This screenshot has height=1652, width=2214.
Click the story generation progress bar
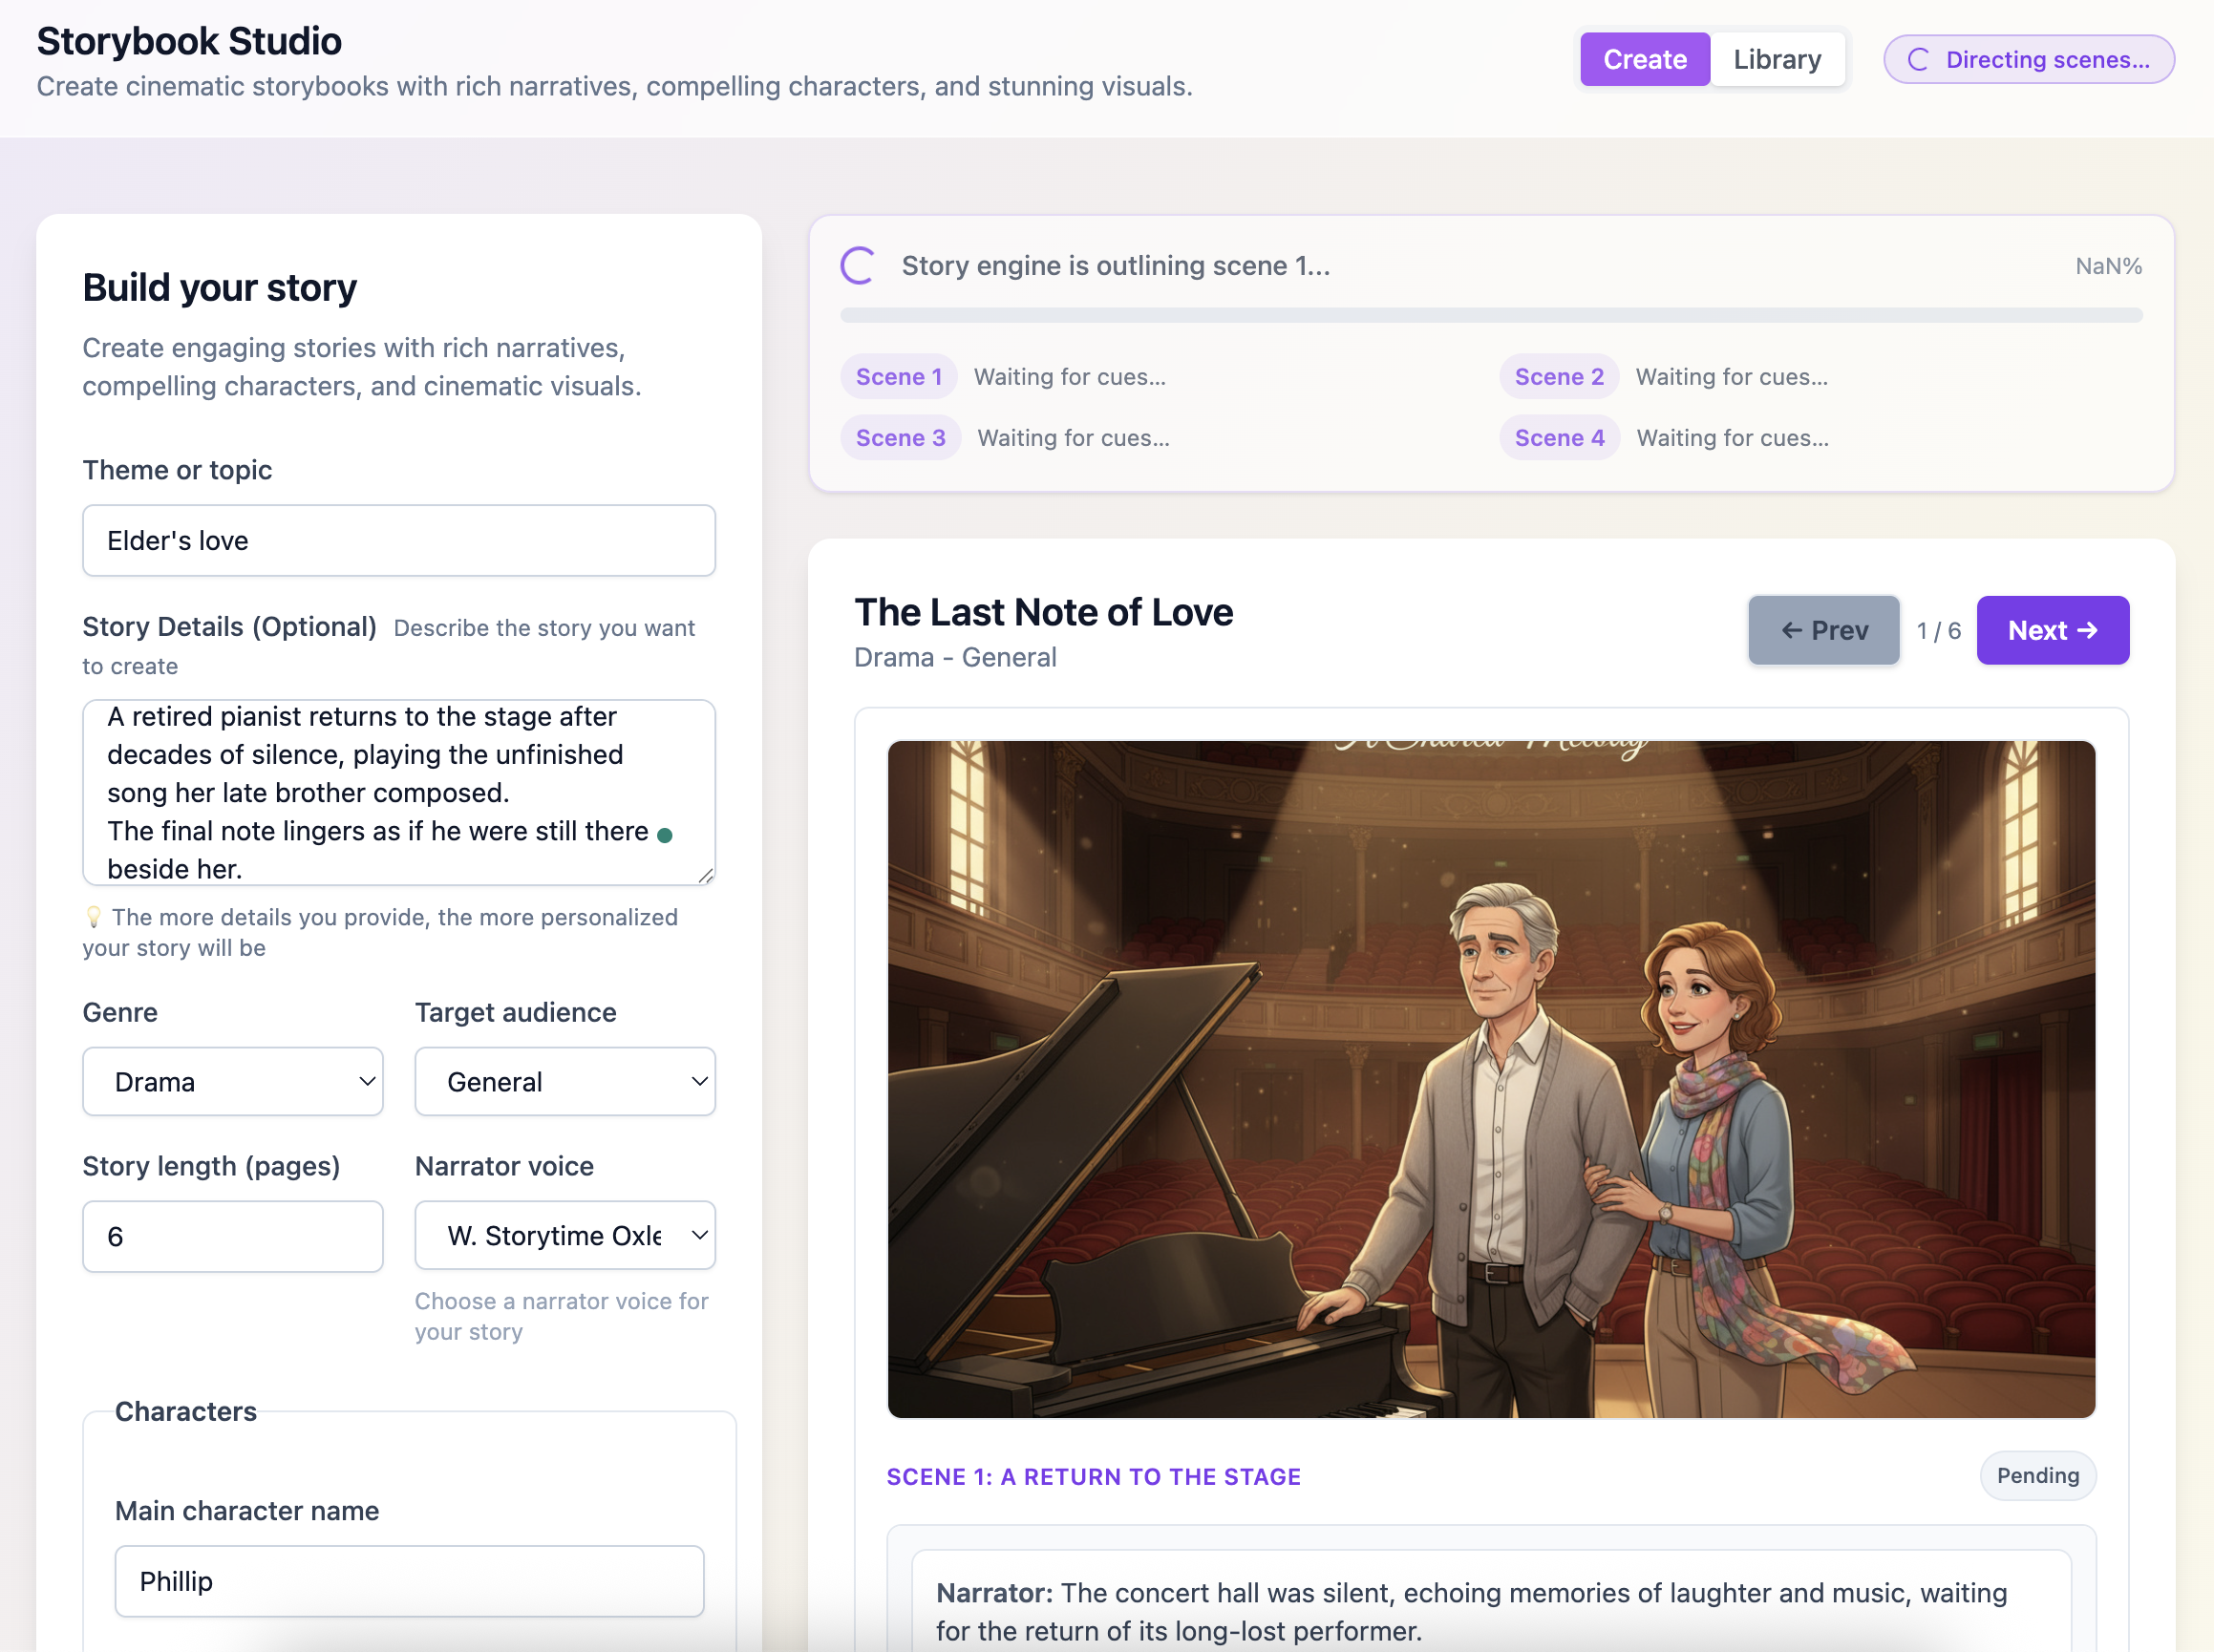[x=1490, y=316]
